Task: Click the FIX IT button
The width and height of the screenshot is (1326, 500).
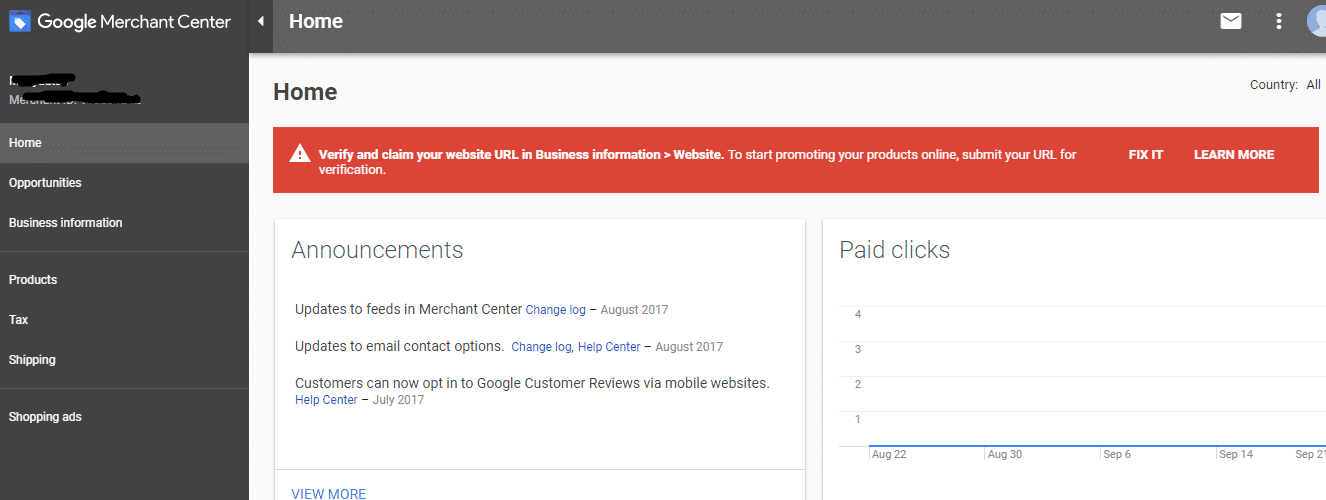Action: click(1146, 155)
